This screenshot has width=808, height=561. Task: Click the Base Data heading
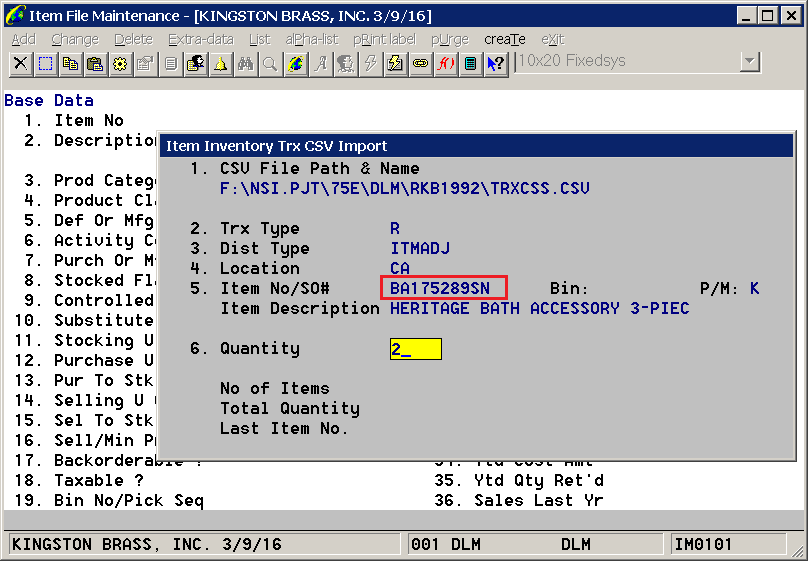49,100
